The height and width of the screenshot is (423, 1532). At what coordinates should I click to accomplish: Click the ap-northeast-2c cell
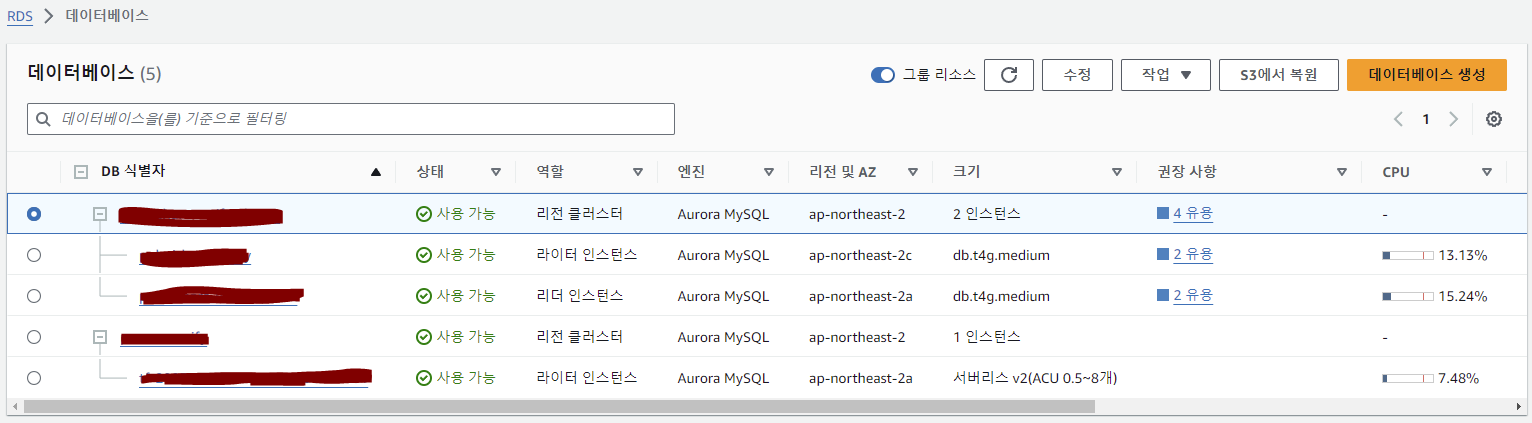tap(860, 255)
